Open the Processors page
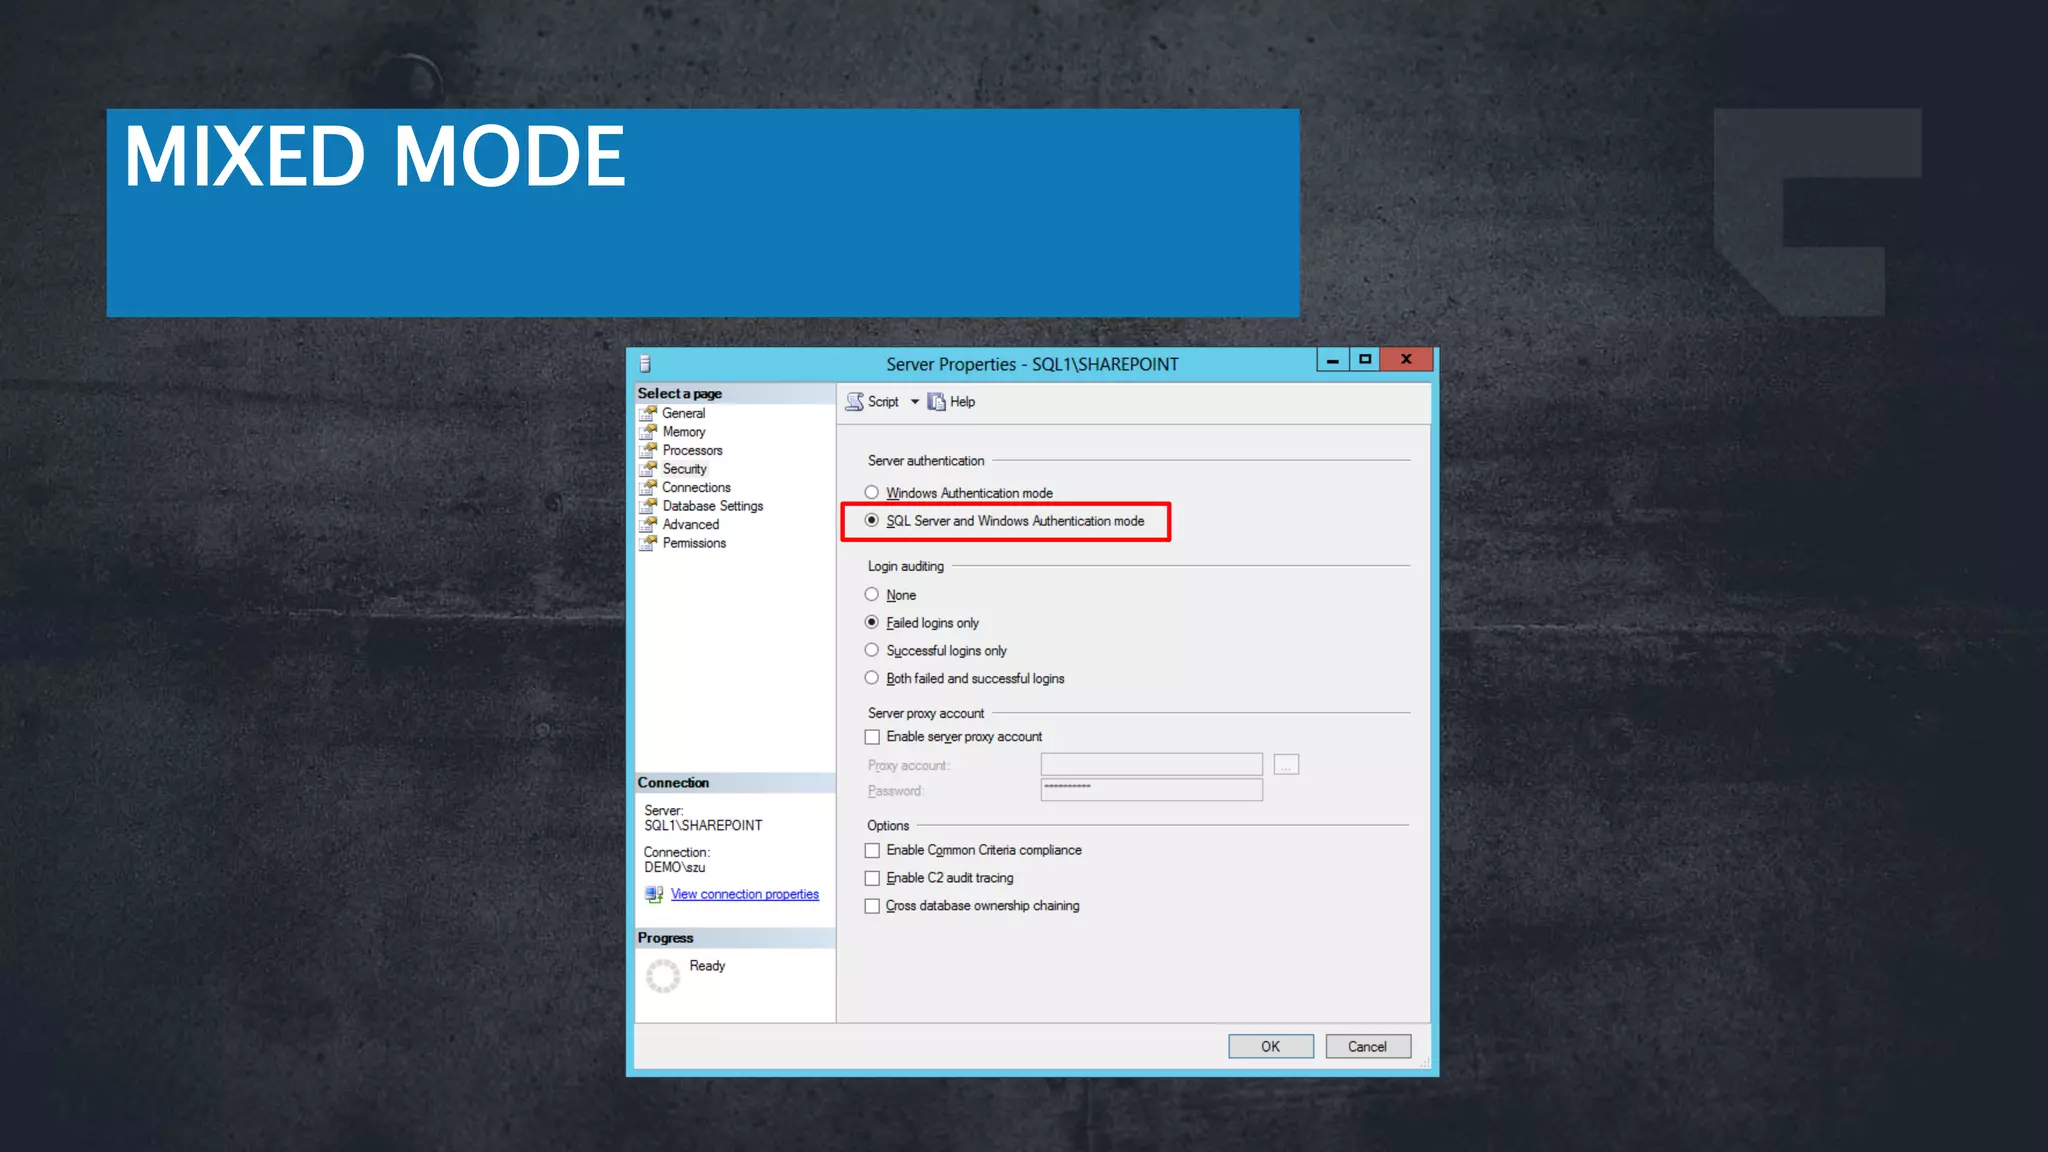The height and width of the screenshot is (1152, 2048). click(x=692, y=450)
